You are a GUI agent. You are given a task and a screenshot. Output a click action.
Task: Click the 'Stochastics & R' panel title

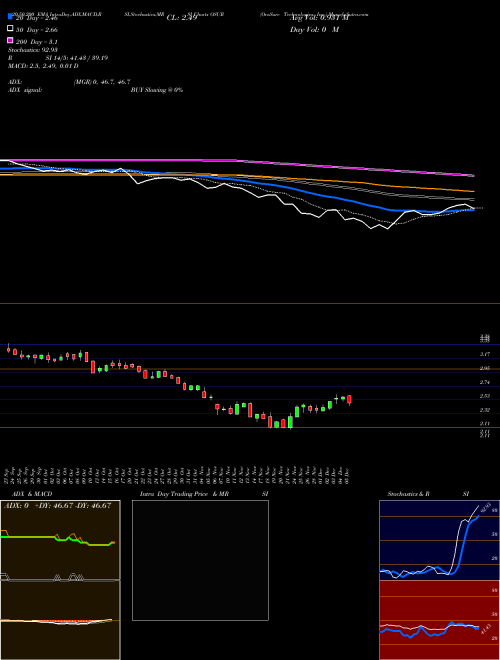(408, 494)
